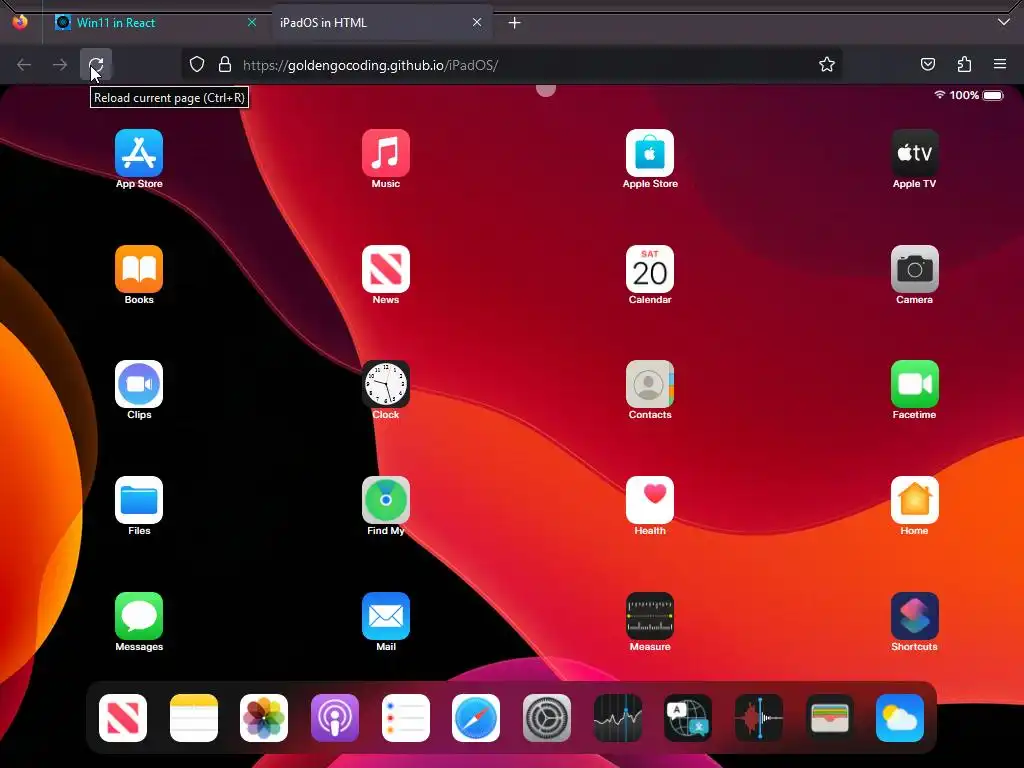The height and width of the screenshot is (768, 1024).
Task: Go forward to the next page
Action: (60, 65)
